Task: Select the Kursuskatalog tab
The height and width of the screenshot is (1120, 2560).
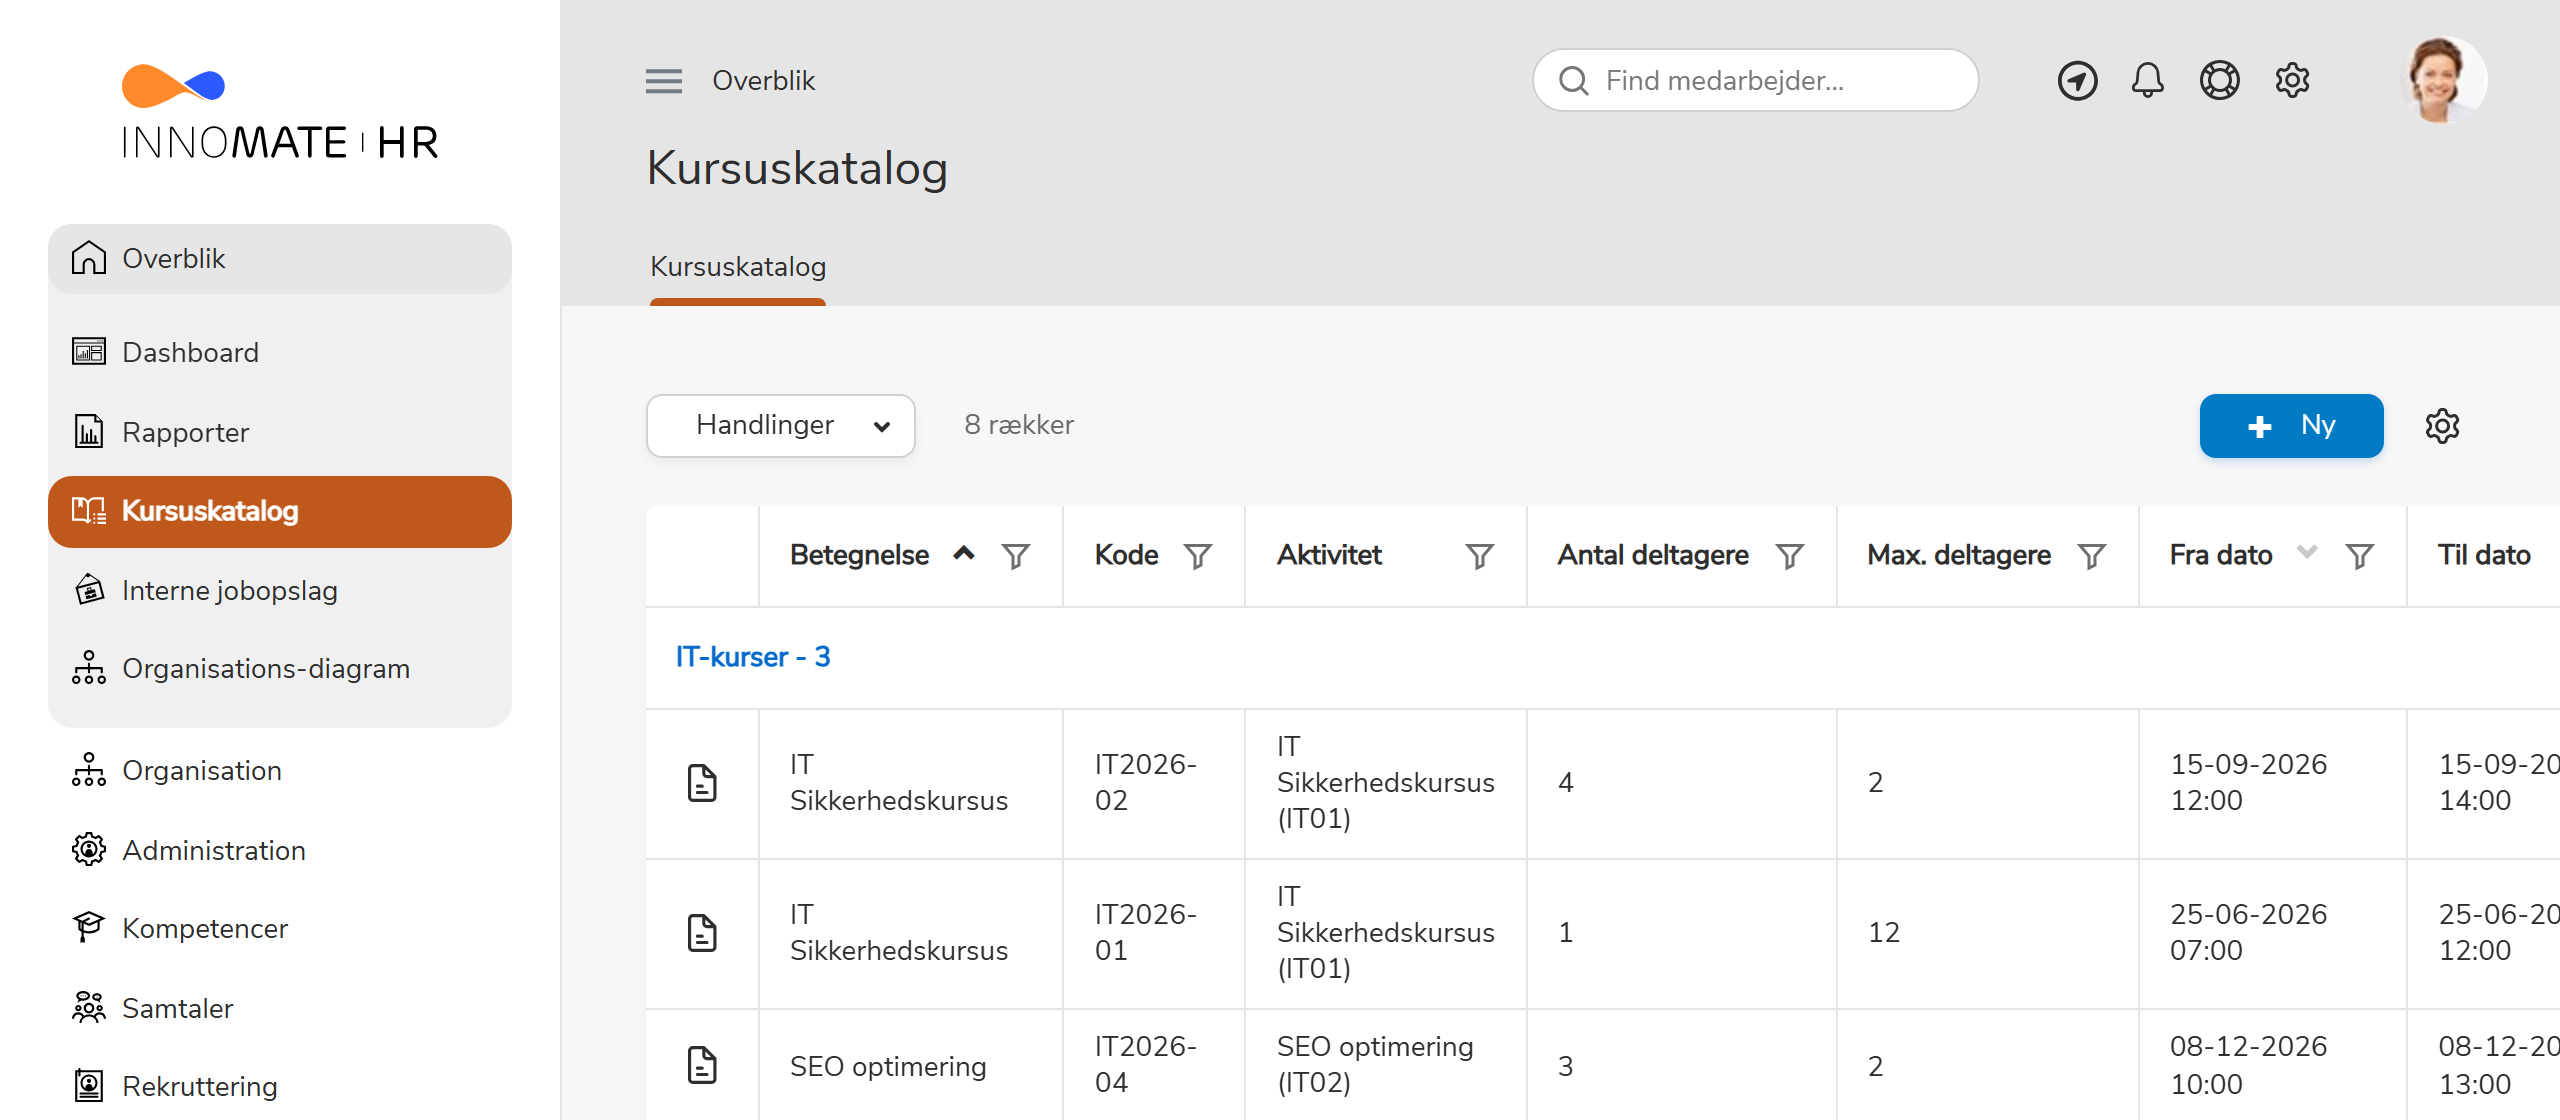Action: (x=738, y=267)
